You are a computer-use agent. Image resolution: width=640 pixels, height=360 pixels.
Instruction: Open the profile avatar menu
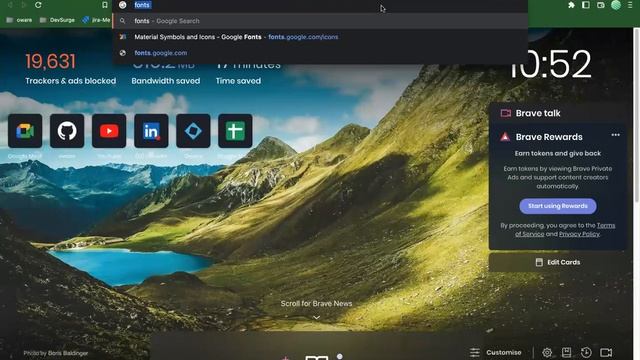click(616, 5)
